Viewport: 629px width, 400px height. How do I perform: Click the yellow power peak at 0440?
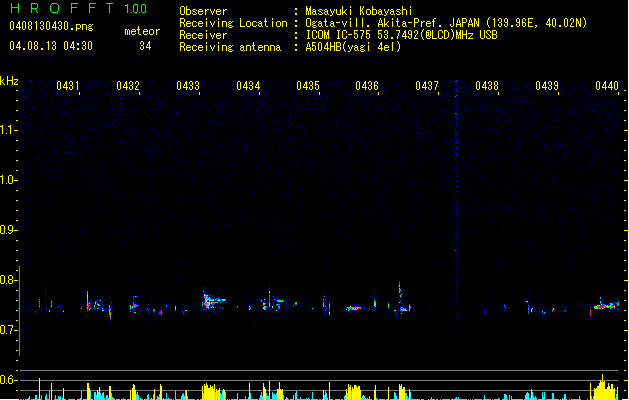[x=603, y=387]
